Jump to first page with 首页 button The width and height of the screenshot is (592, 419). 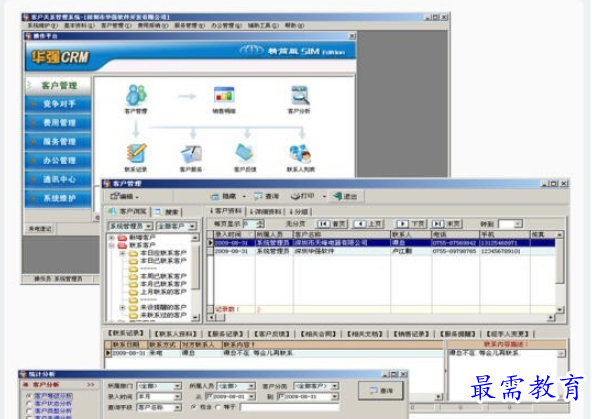coord(331,224)
